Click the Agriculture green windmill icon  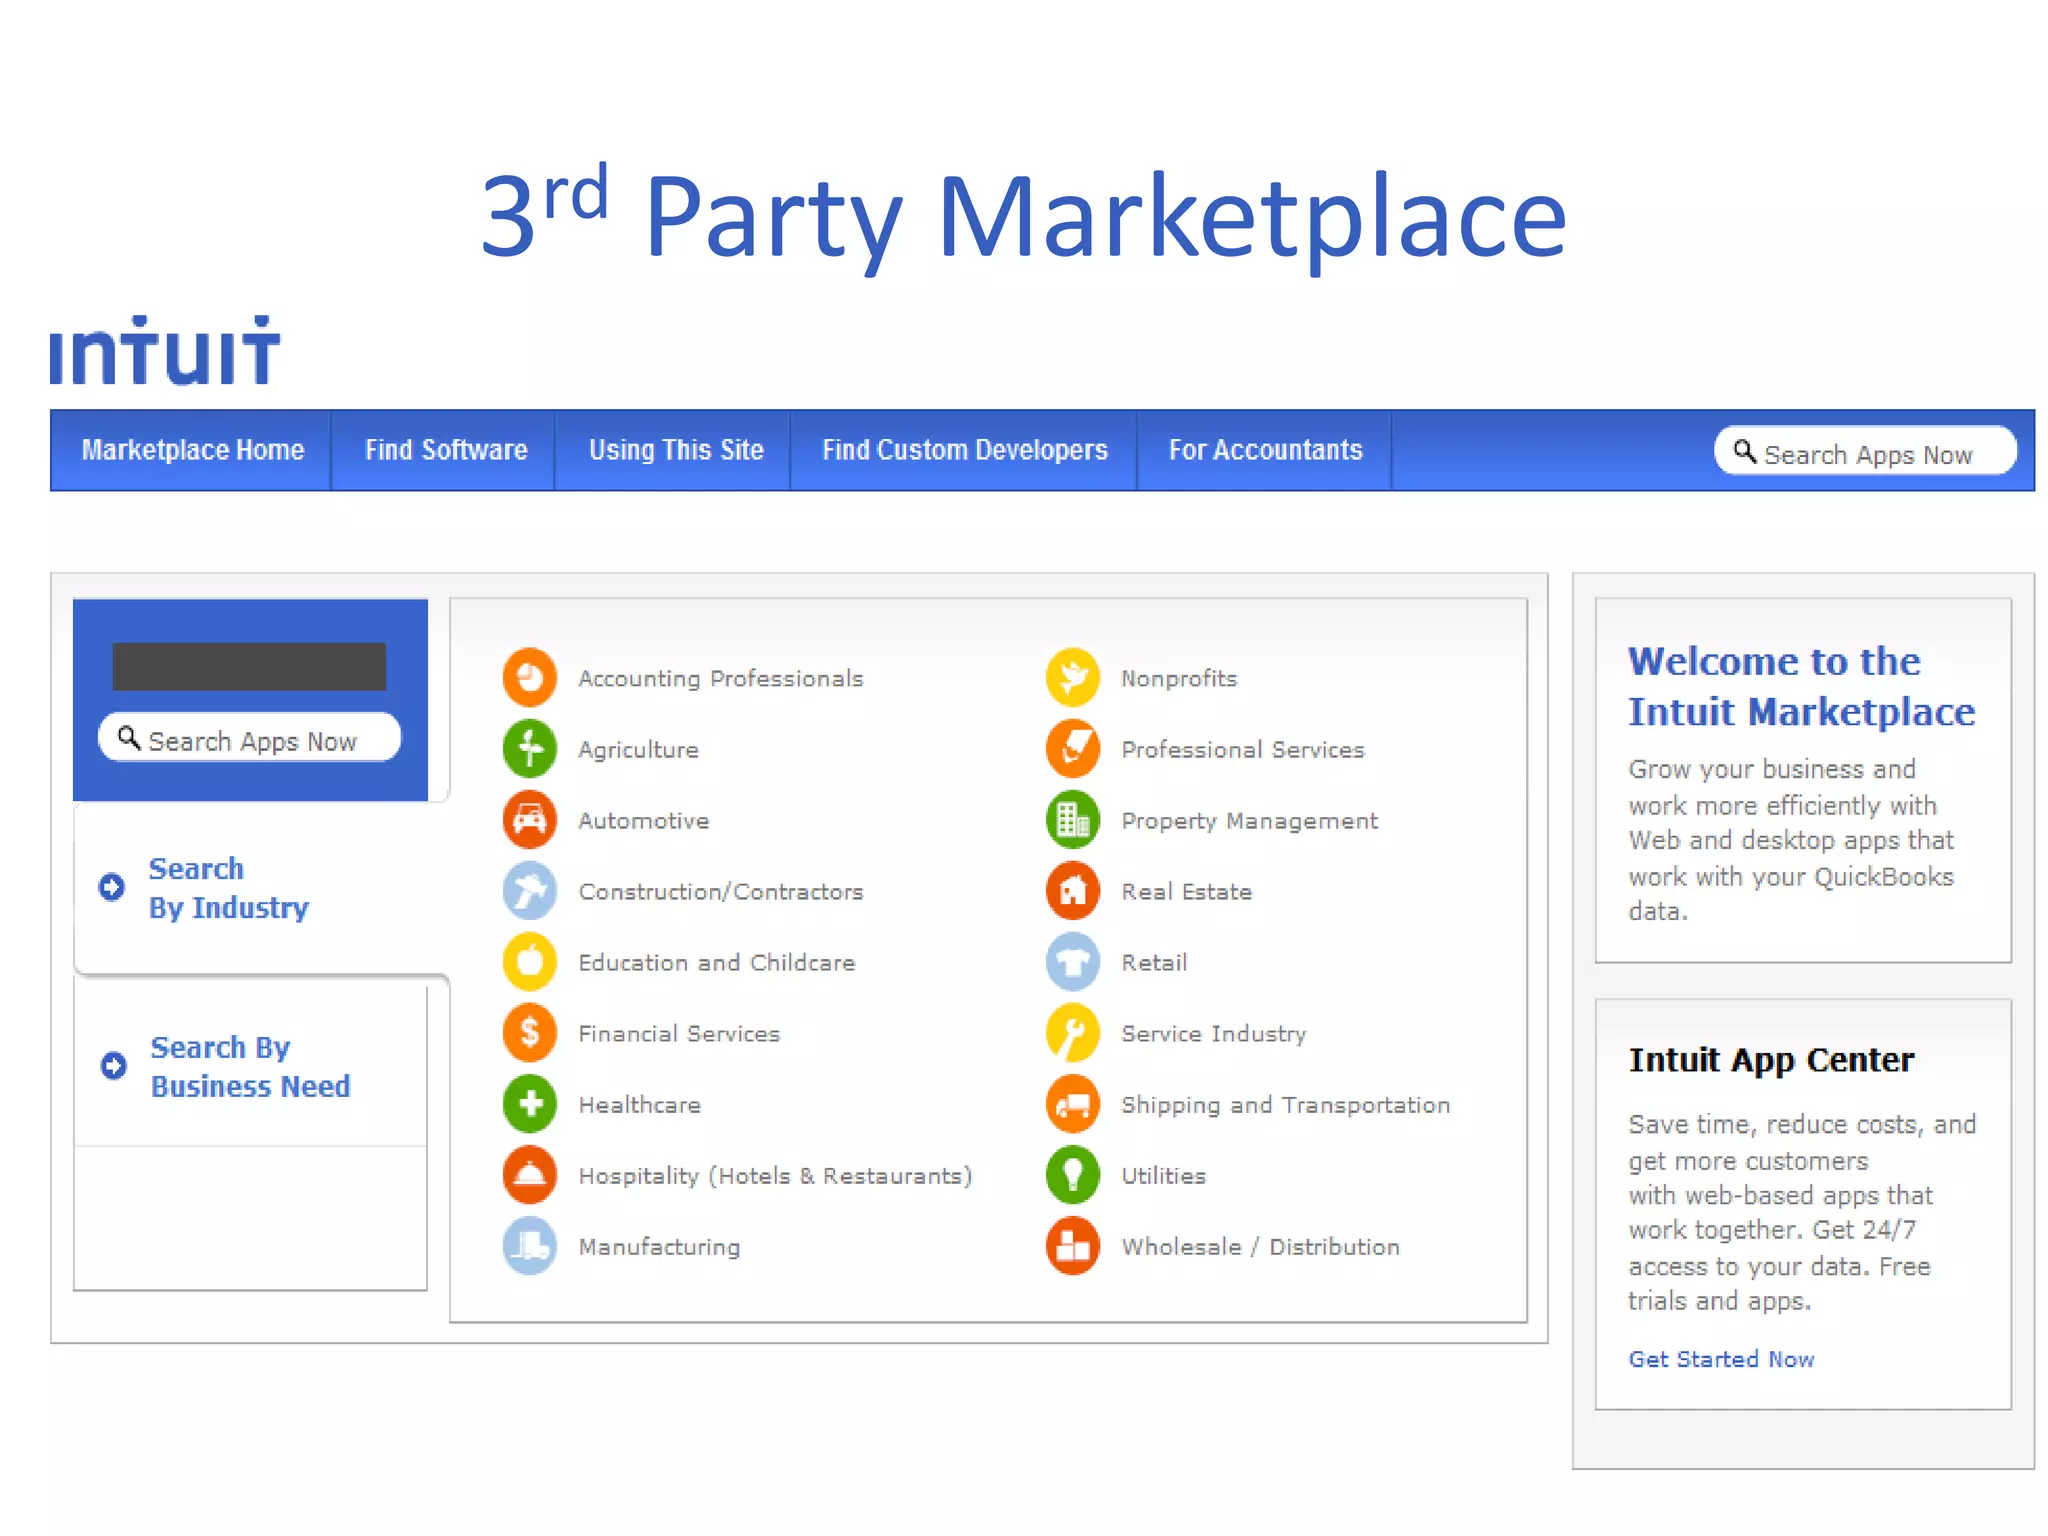click(x=530, y=748)
